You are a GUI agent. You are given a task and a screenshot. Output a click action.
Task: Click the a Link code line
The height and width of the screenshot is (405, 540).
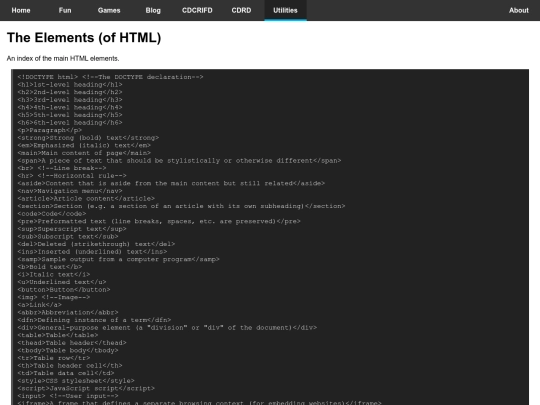point(40,304)
